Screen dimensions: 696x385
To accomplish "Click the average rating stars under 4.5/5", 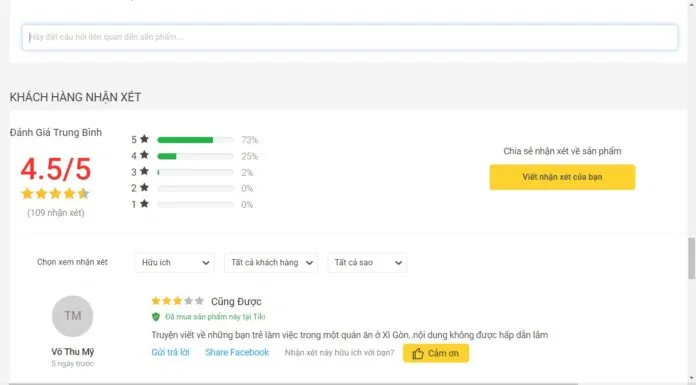I will click(55, 194).
